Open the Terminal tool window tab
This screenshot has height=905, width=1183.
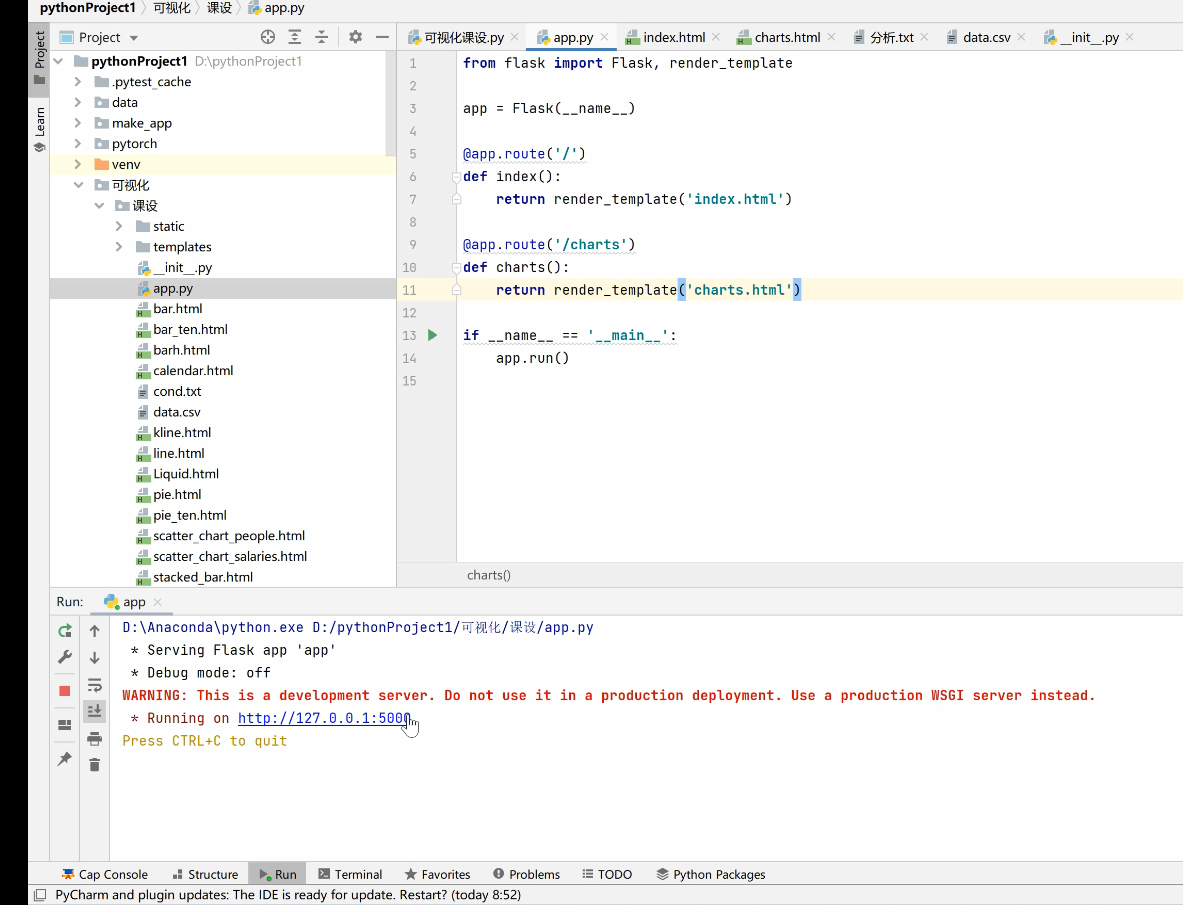click(349, 874)
